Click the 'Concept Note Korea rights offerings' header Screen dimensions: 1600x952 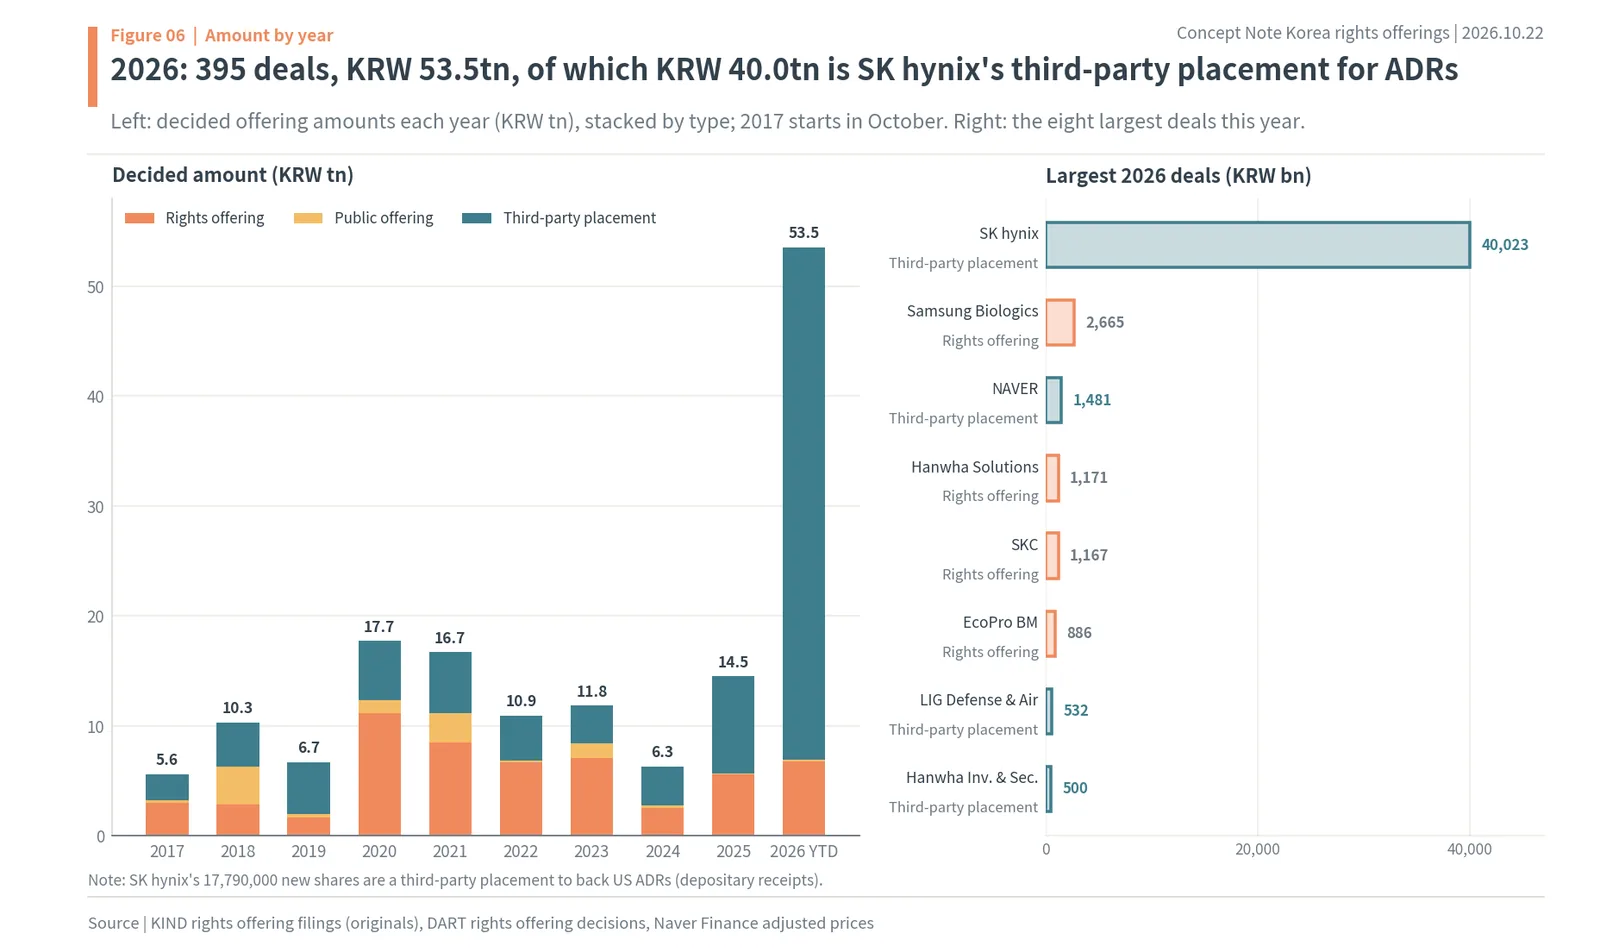click(x=1313, y=33)
